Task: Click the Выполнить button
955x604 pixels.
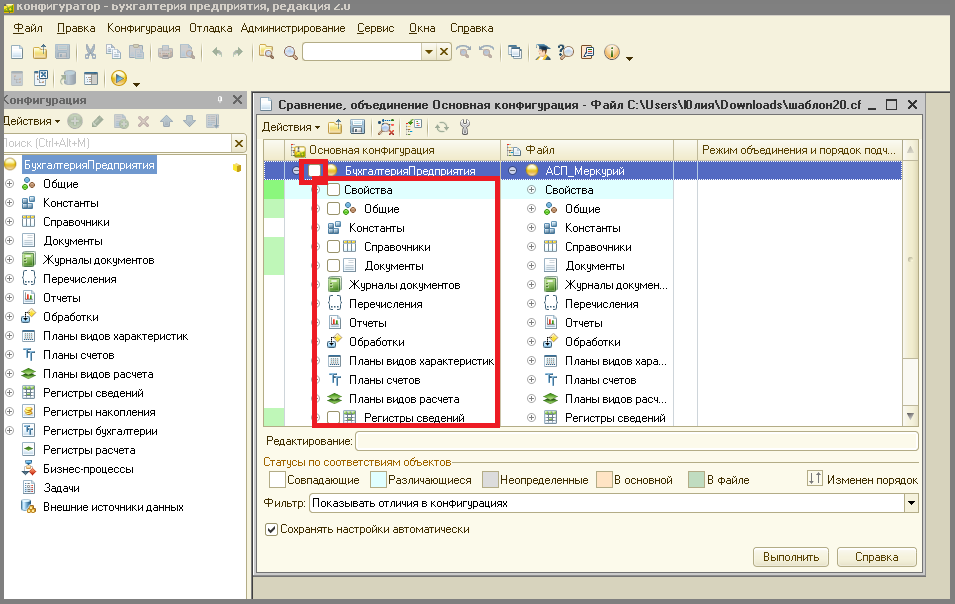Action: click(791, 557)
